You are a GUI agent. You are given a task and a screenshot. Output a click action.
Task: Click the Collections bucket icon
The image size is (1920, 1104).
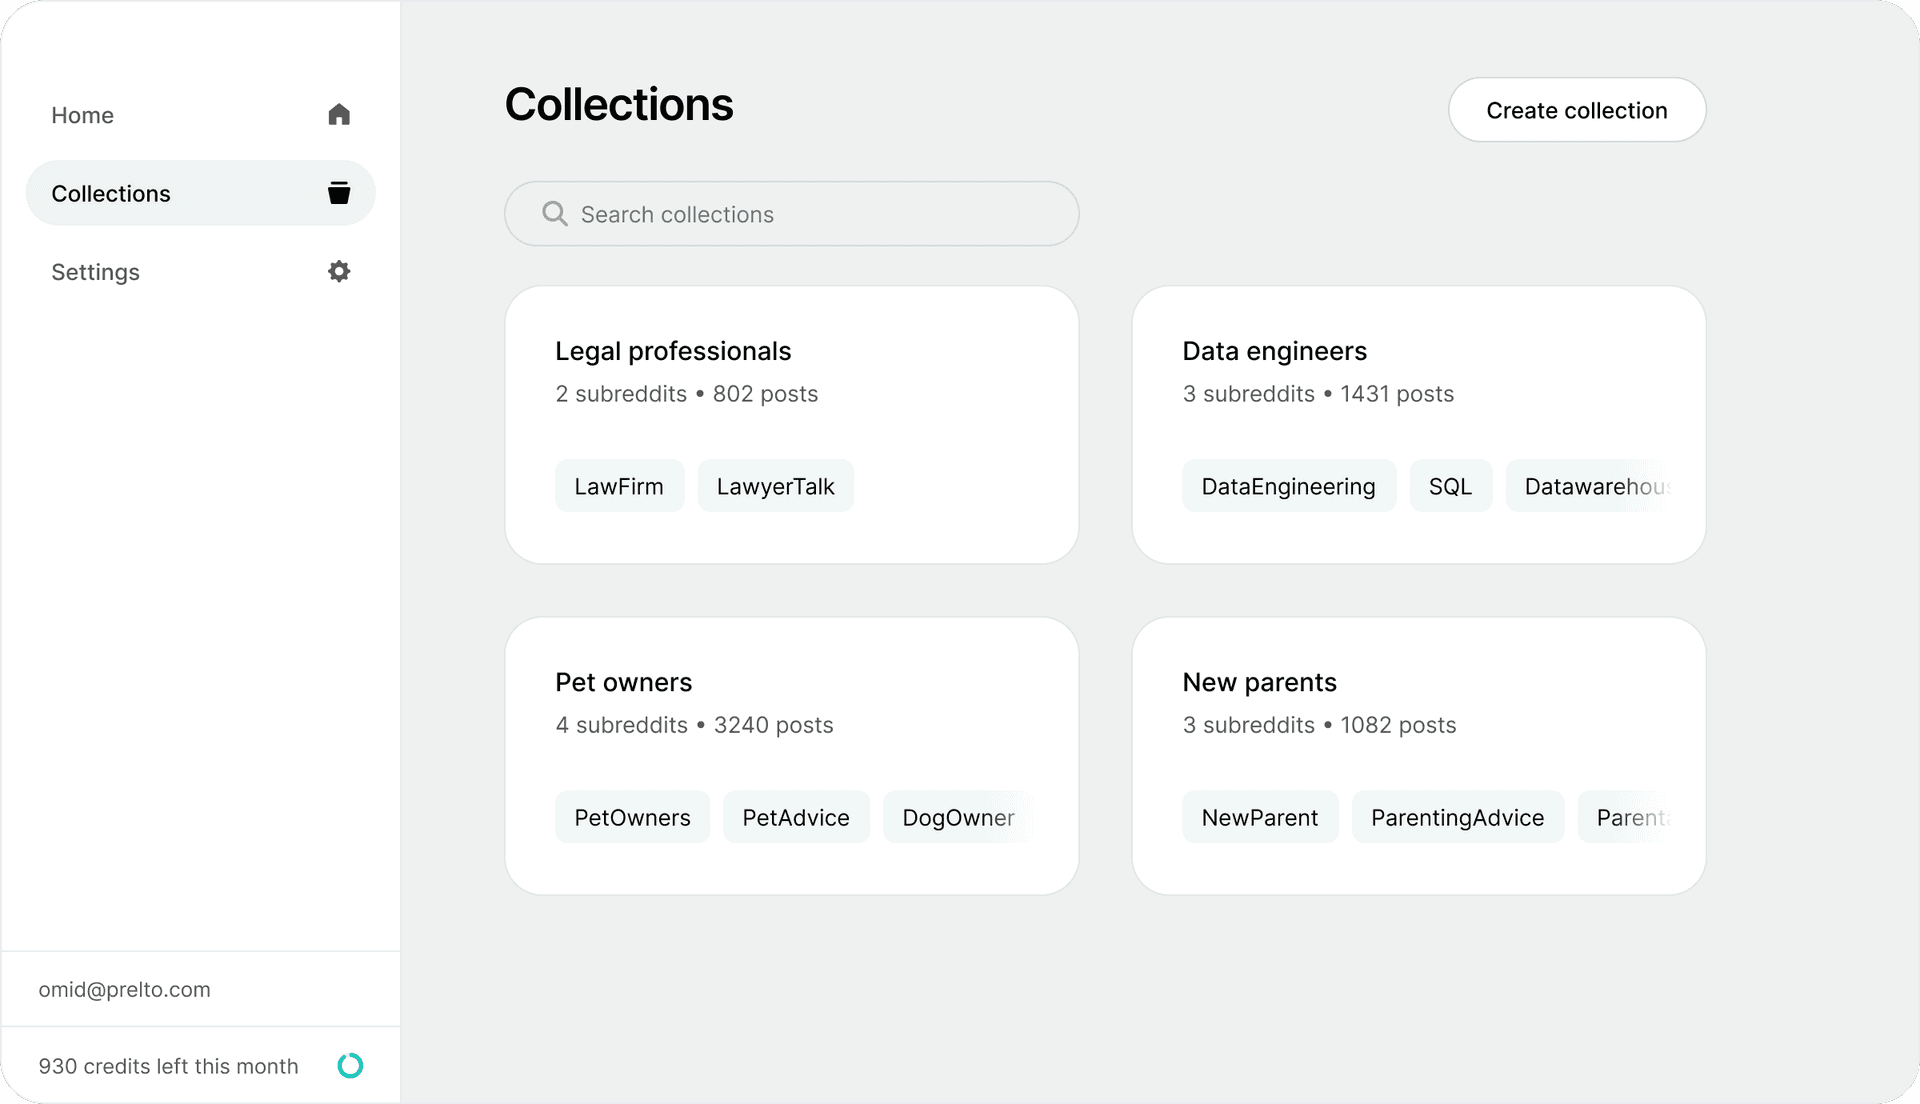click(x=339, y=193)
